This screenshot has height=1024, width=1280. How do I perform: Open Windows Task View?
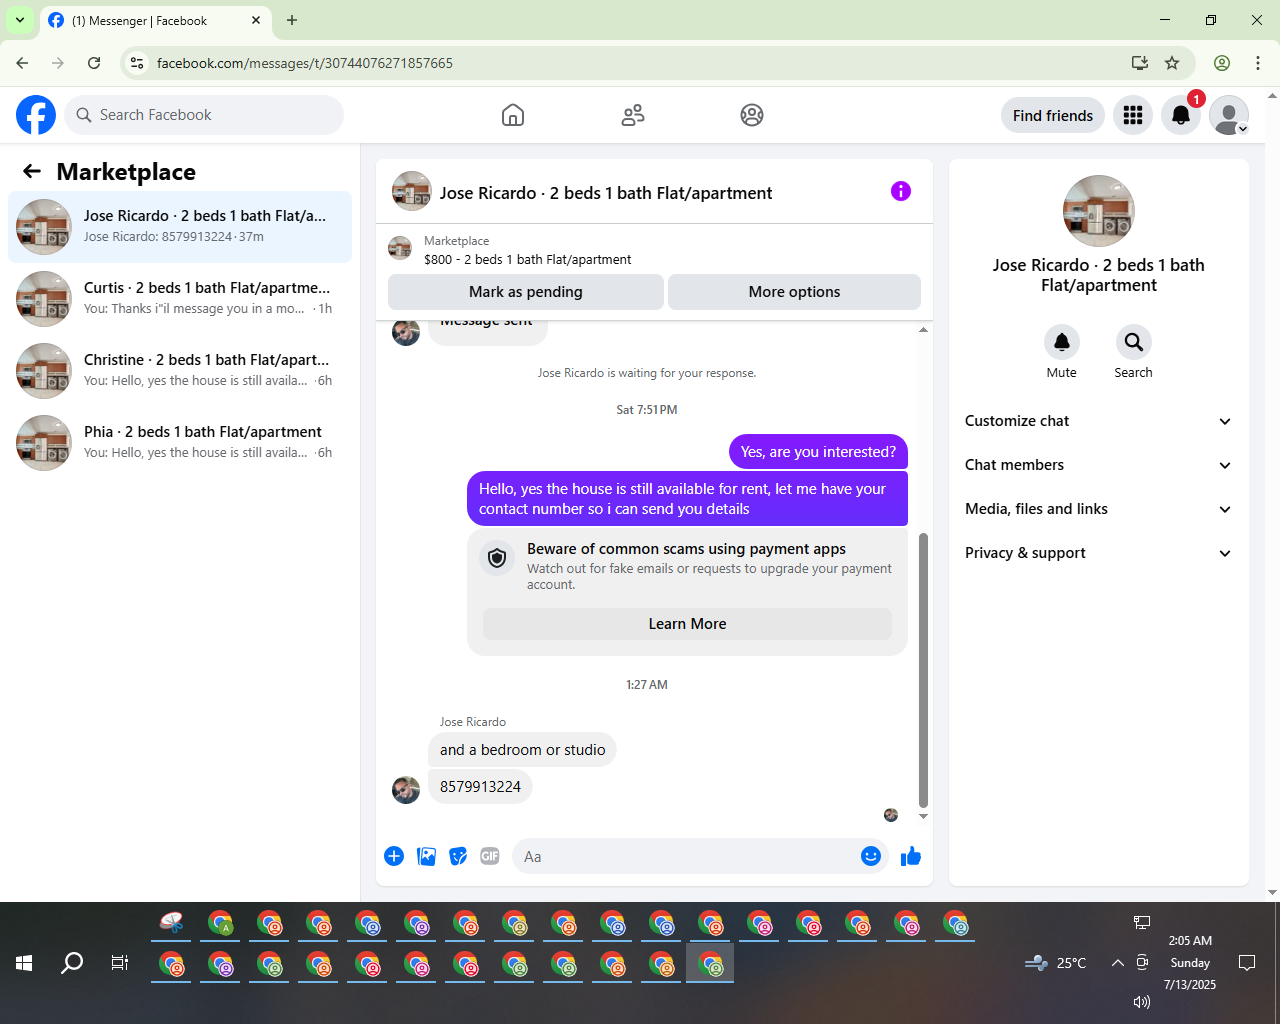[120, 963]
